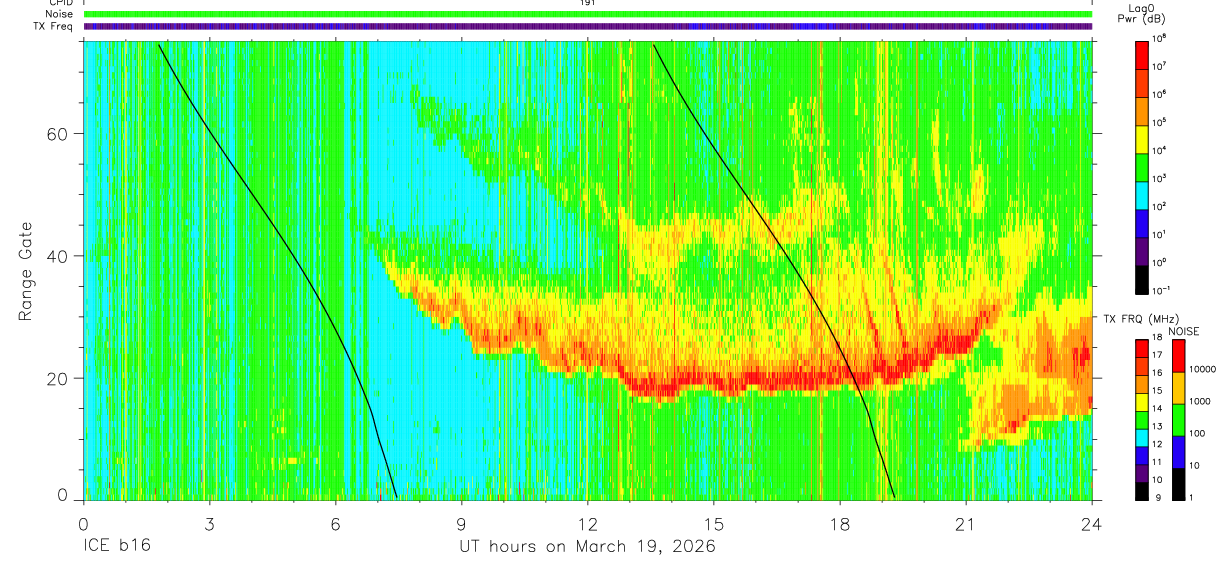
Task: Click x-axis tick label '9'
Action: (x=462, y=524)
